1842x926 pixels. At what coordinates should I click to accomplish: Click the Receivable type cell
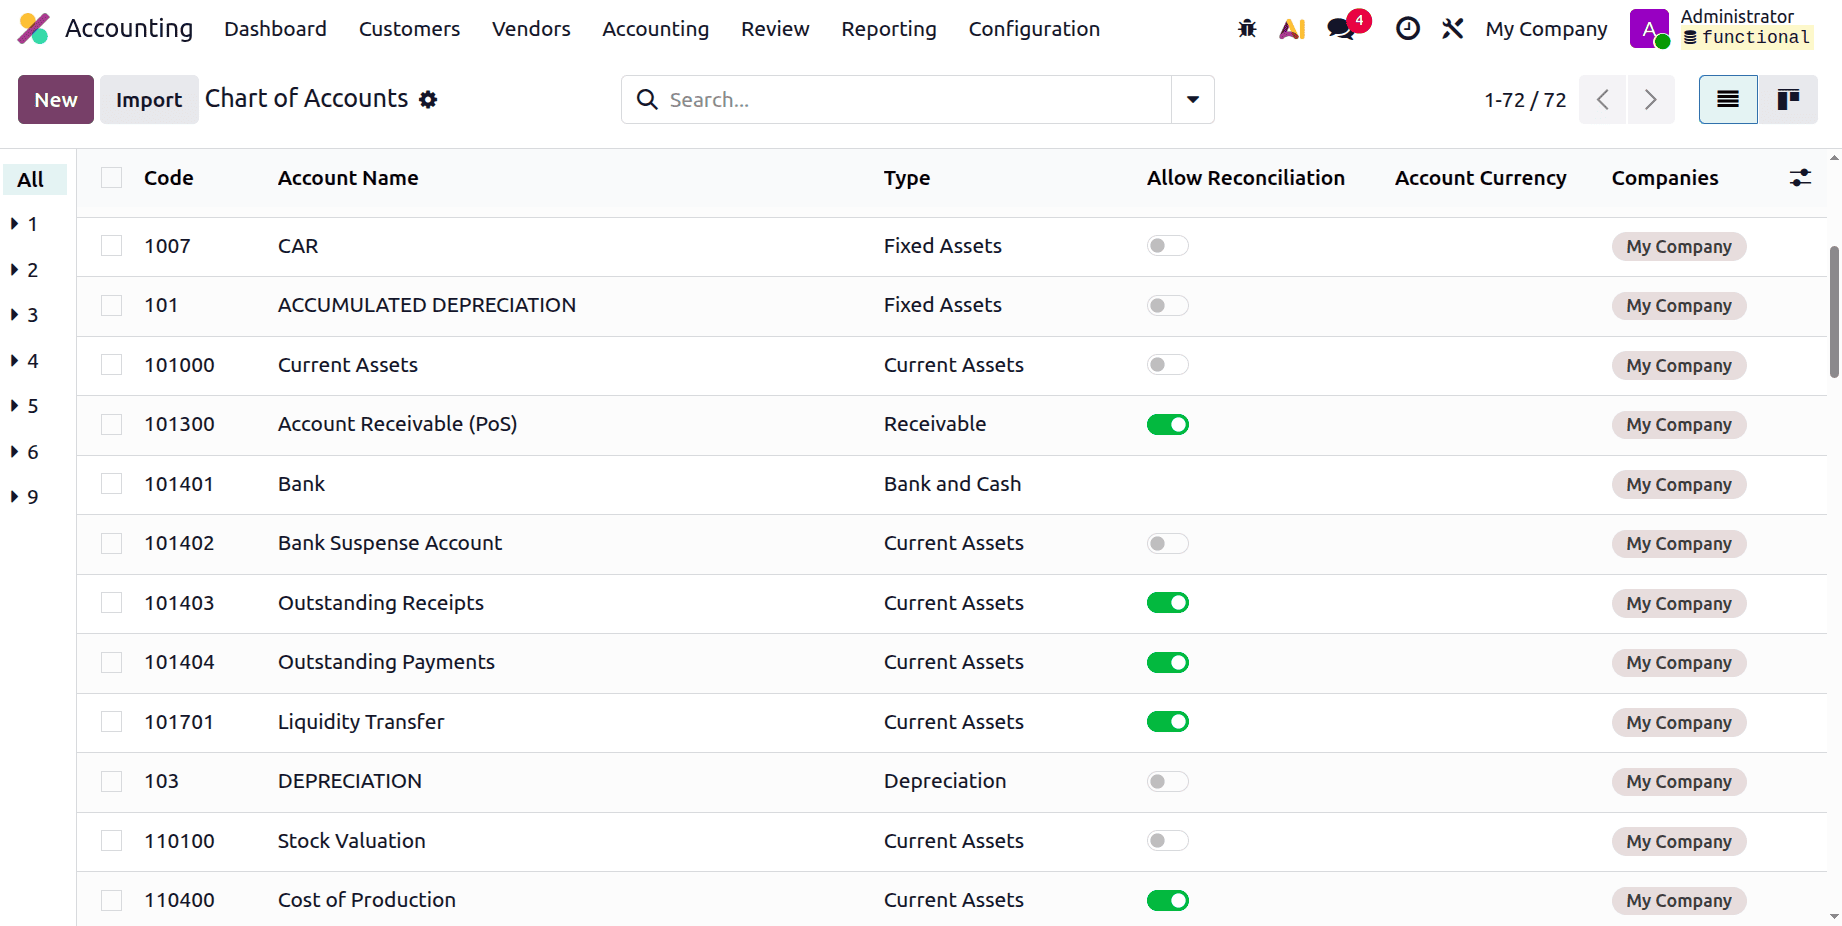[x=935, y=424]
